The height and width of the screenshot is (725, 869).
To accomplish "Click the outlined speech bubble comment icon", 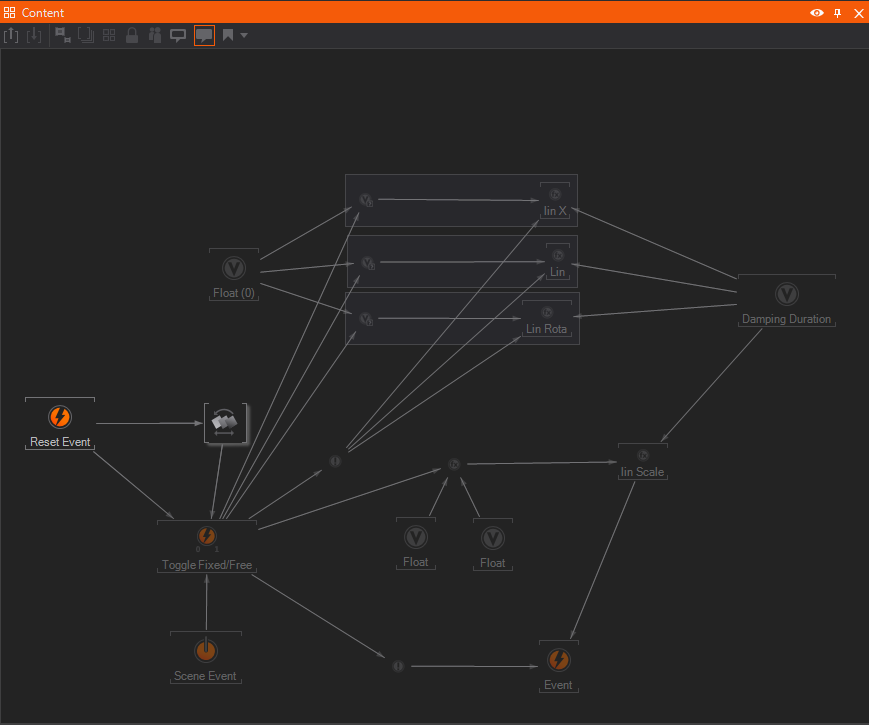I will [179, 35].
